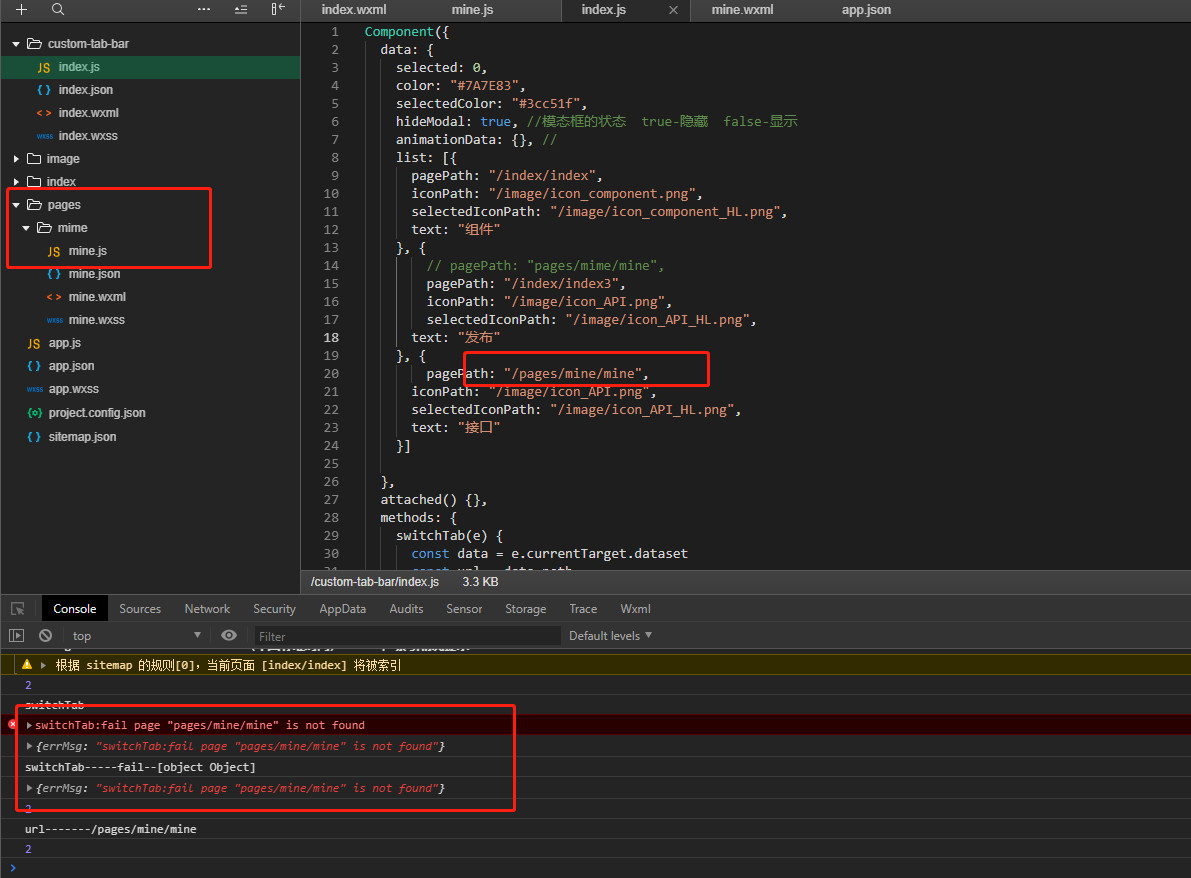Click the collapse all folders icon
Viewport: 1191px width, 878px height.
tap(241, 9)
